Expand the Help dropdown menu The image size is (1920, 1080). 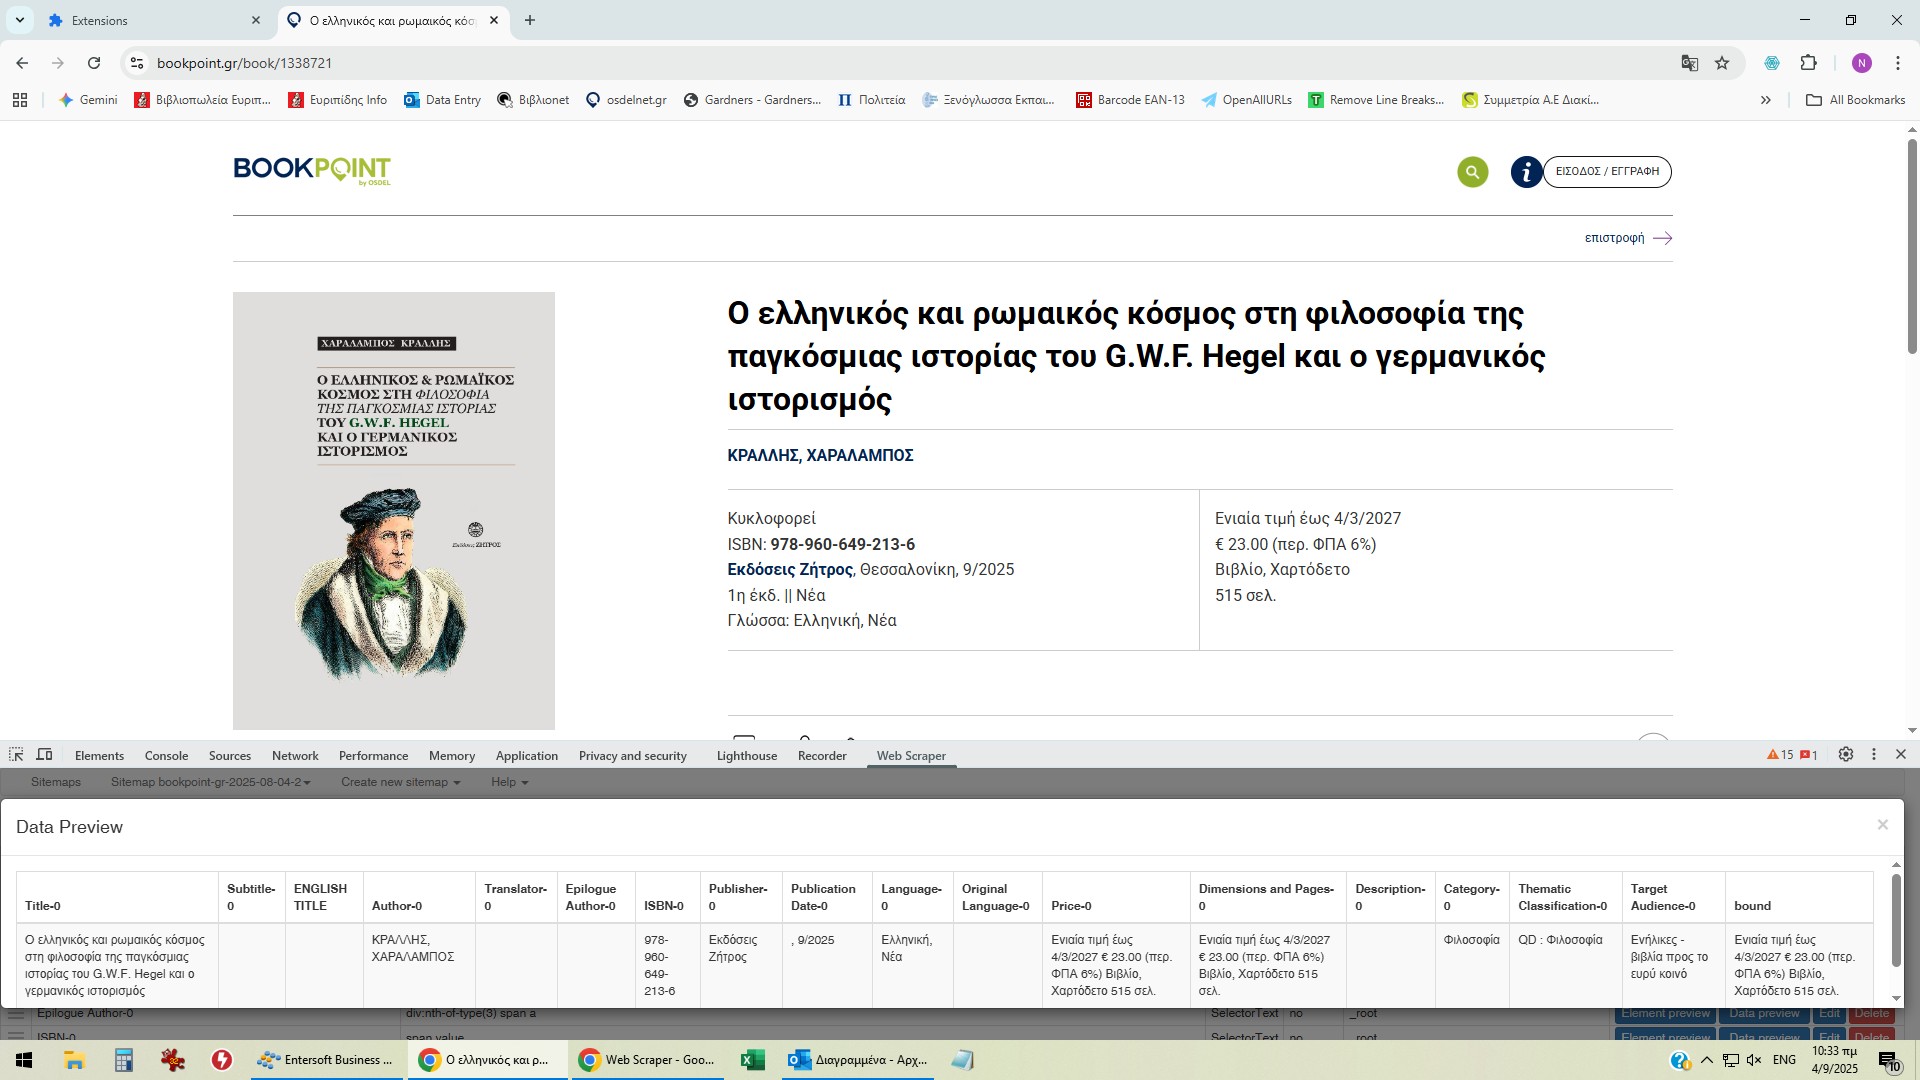click(x=509, y=782)
